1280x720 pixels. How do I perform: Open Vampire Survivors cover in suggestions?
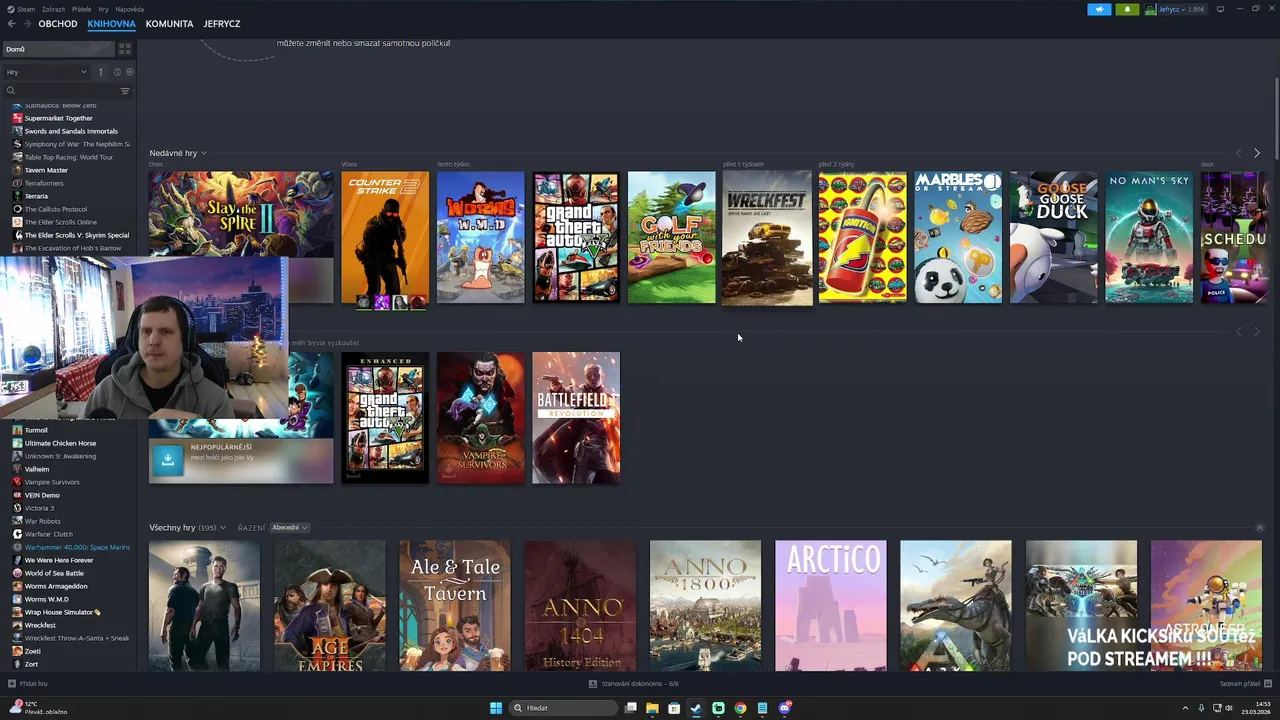pos(480,418)
